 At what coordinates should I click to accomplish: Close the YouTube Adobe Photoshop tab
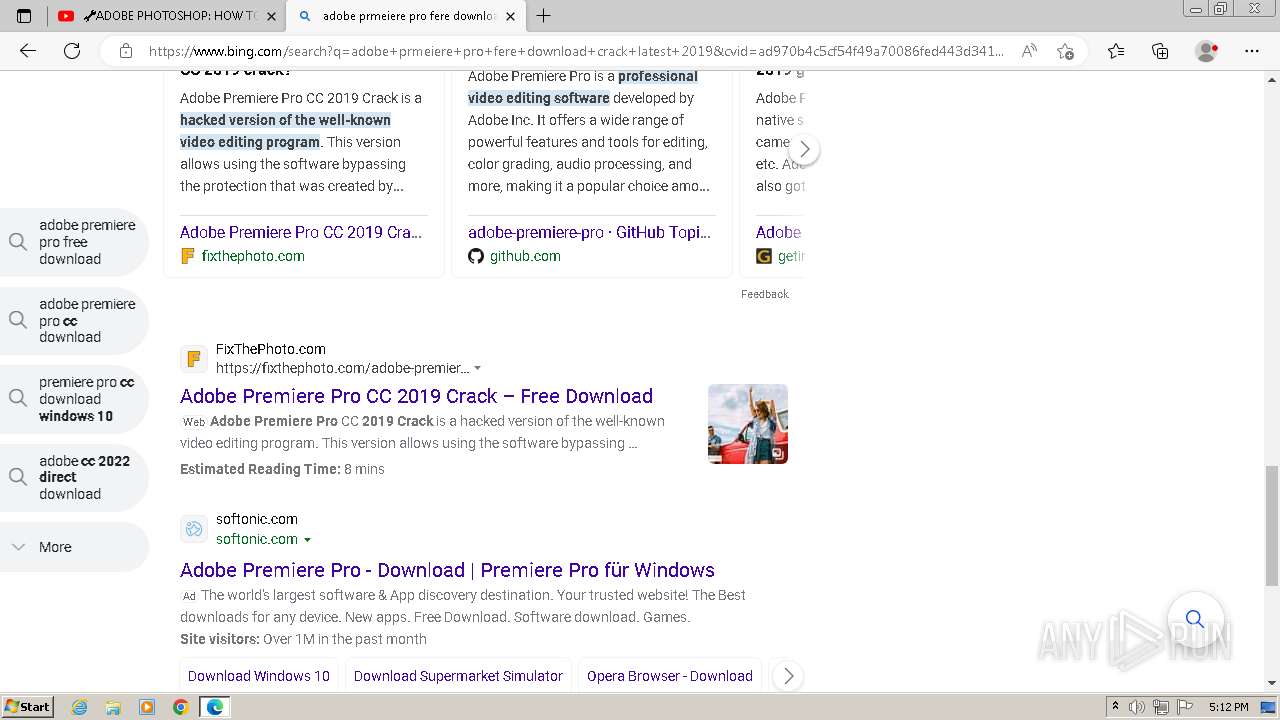click(271, 16)
